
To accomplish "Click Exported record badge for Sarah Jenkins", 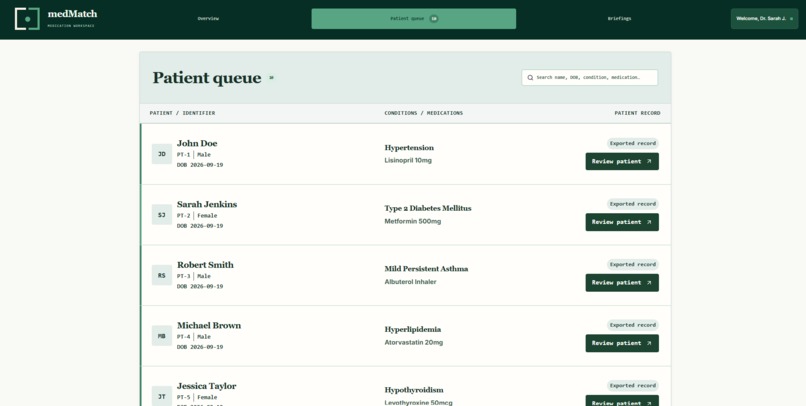I will pos(633,204).
